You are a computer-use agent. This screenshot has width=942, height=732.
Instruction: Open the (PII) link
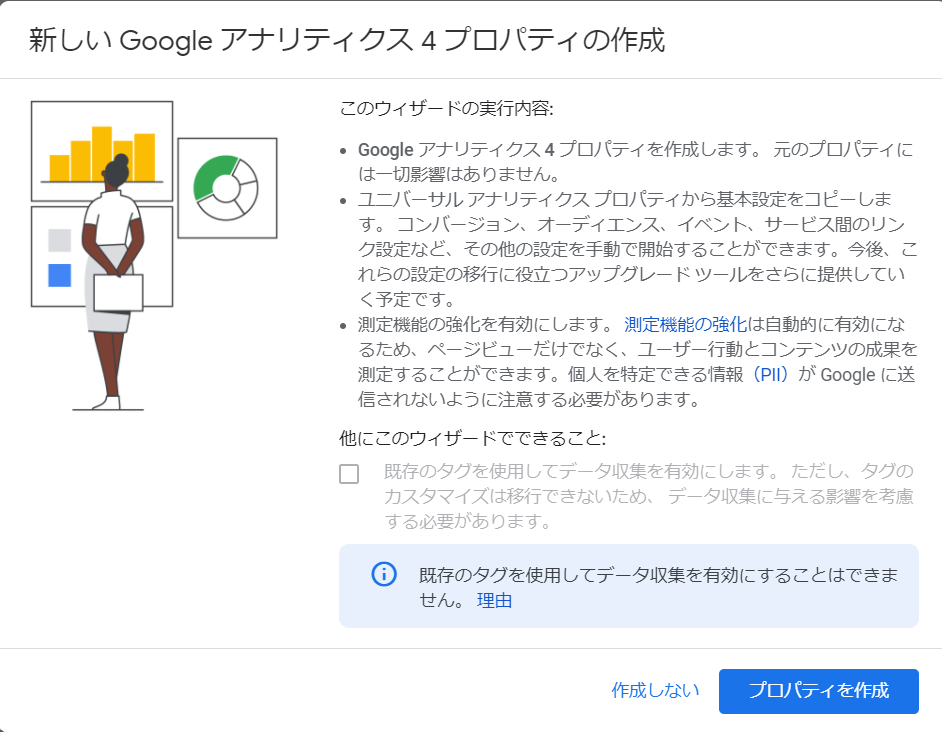(x=770, y=374)
